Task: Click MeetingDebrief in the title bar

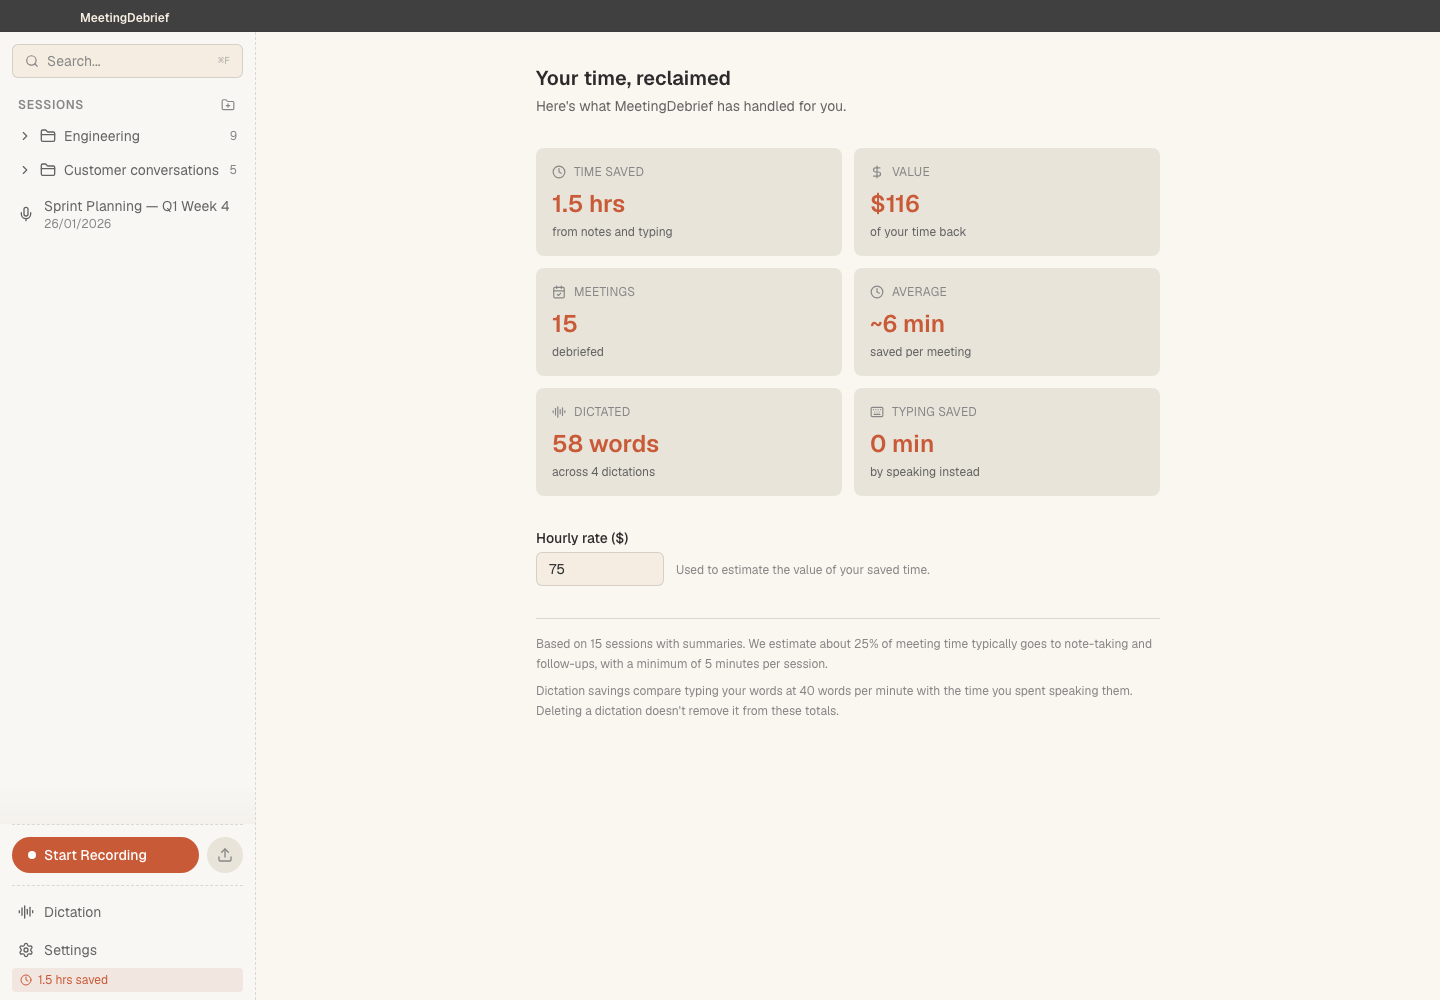Action: [125, 17]
